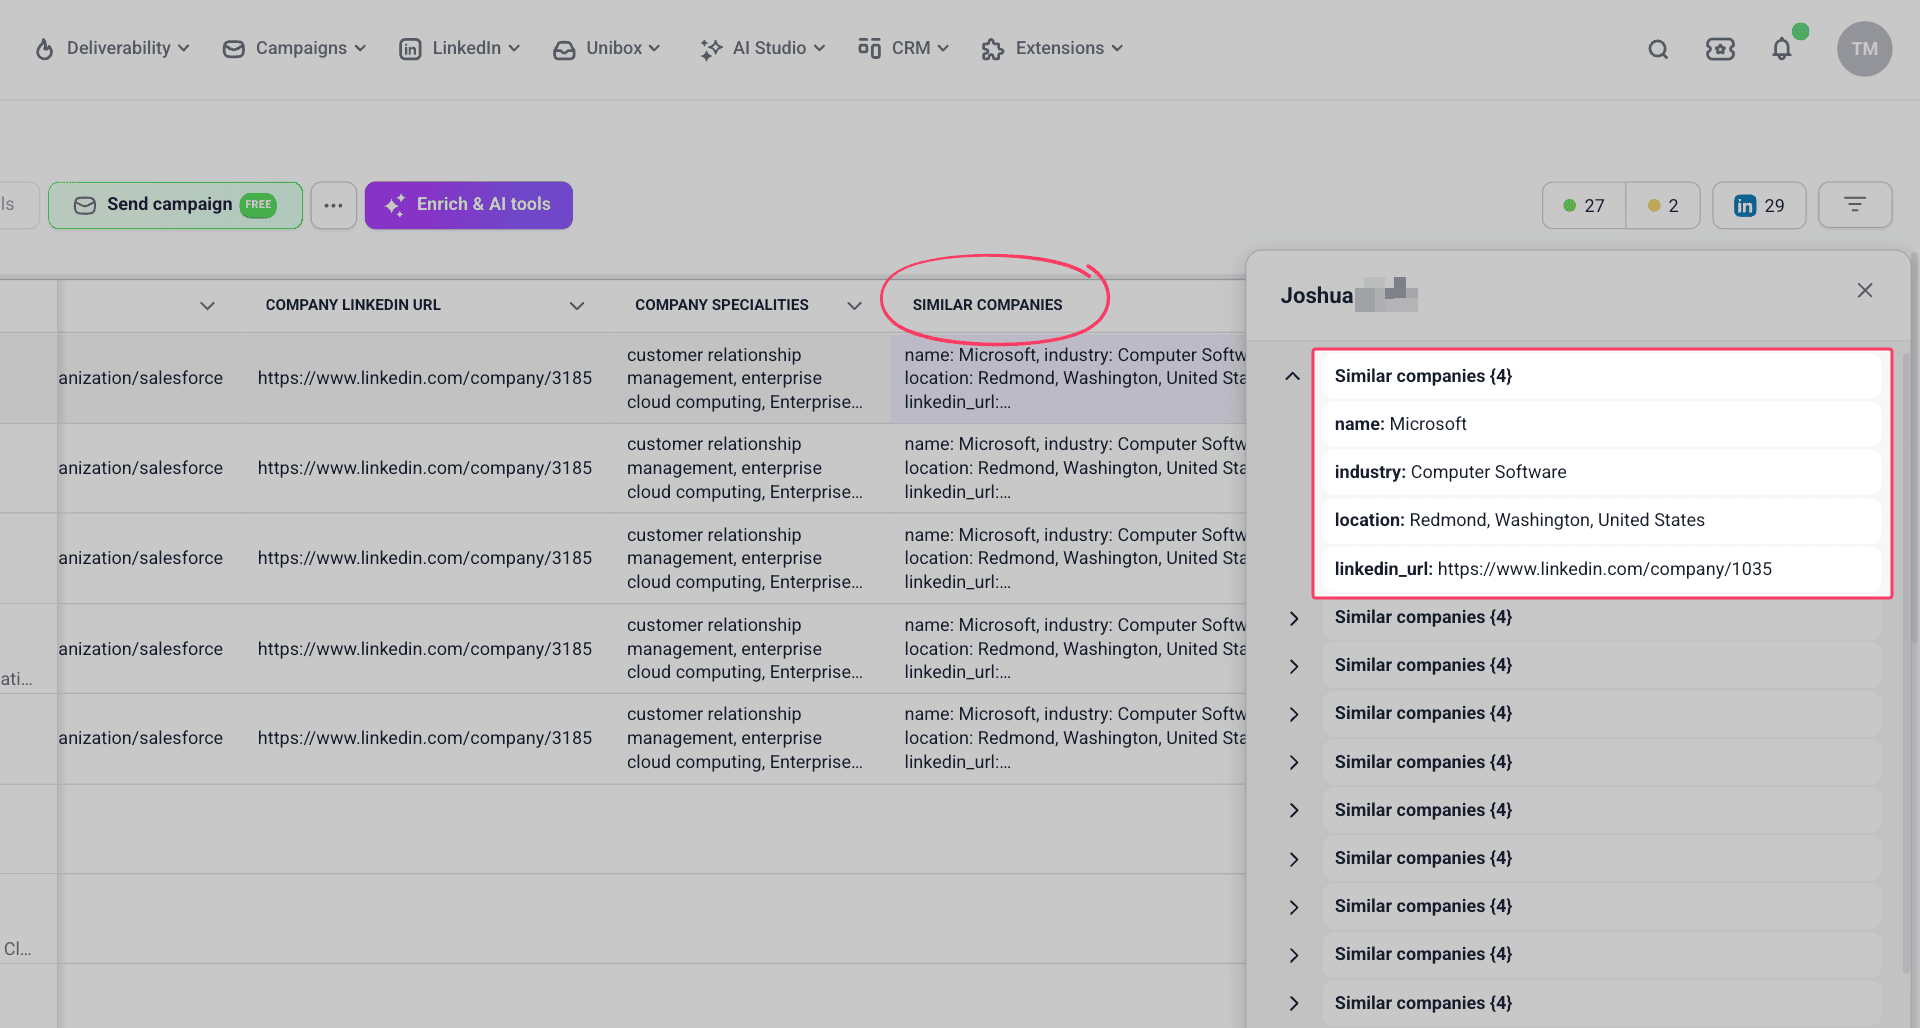Click the Extensions puzzle icon
The image size is (1920, 1028).
(x=992, y=49)
